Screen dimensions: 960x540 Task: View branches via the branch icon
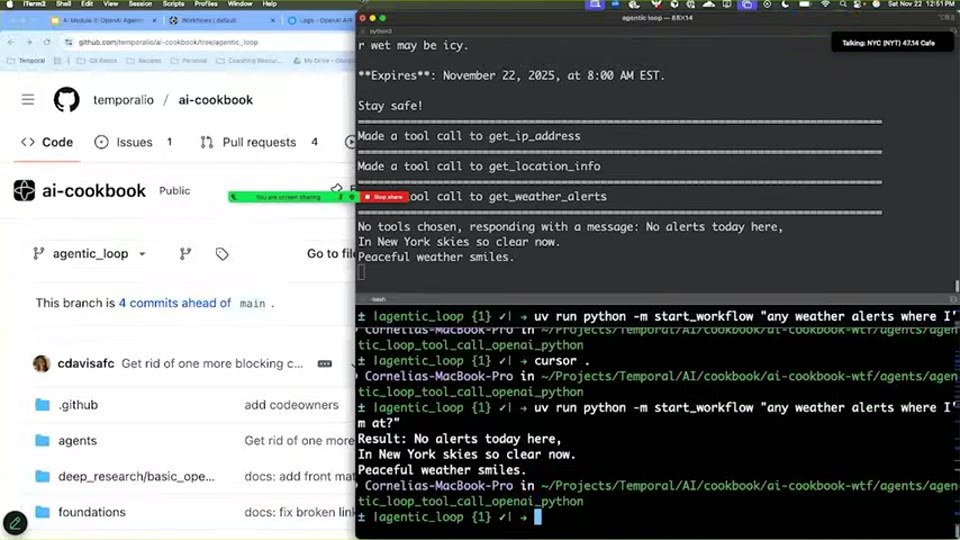(186, 253)
